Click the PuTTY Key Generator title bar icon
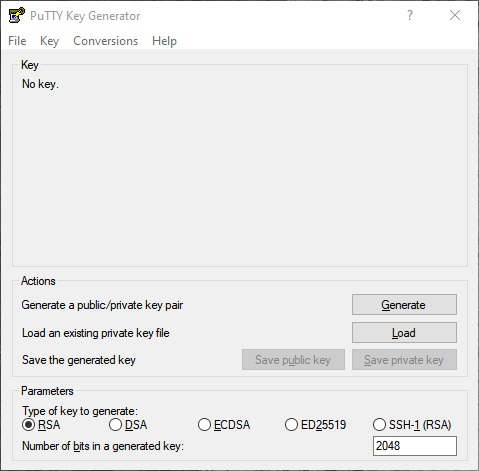 point(17,15)
